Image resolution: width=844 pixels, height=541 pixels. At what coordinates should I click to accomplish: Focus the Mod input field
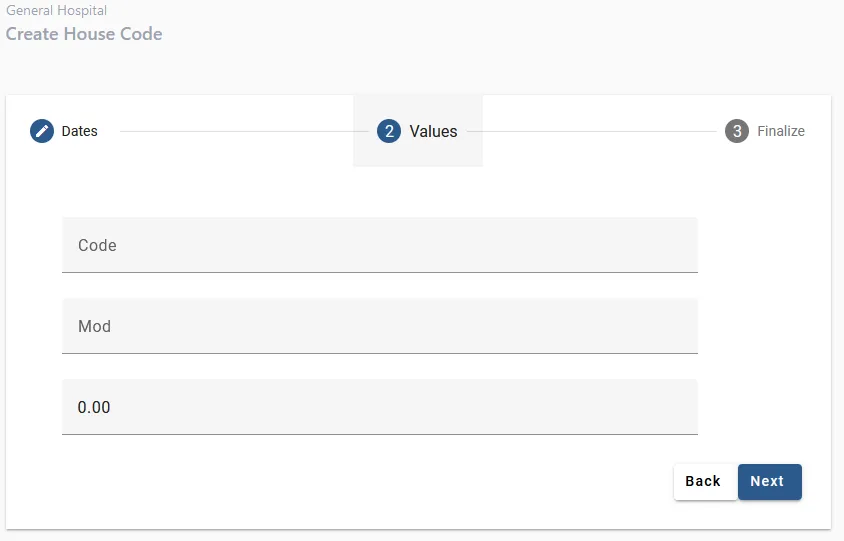(x=380, y=326)
